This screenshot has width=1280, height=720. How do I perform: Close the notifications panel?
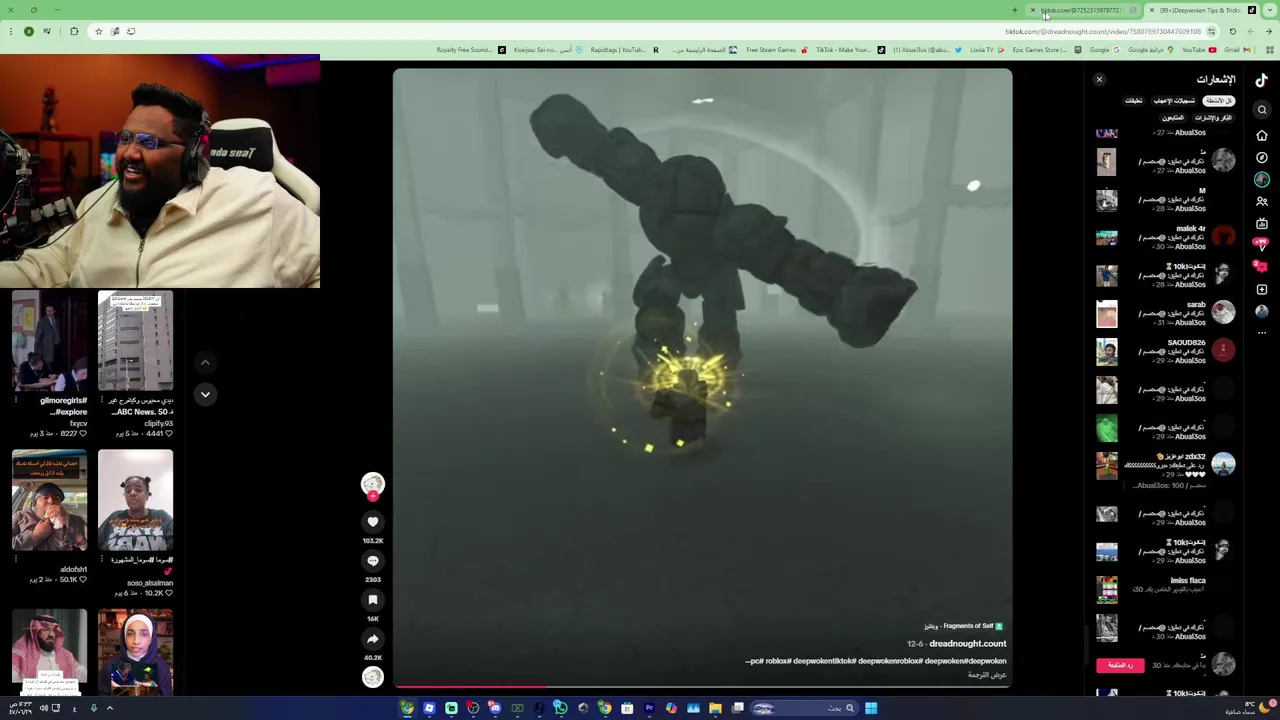coord(1099,79)
